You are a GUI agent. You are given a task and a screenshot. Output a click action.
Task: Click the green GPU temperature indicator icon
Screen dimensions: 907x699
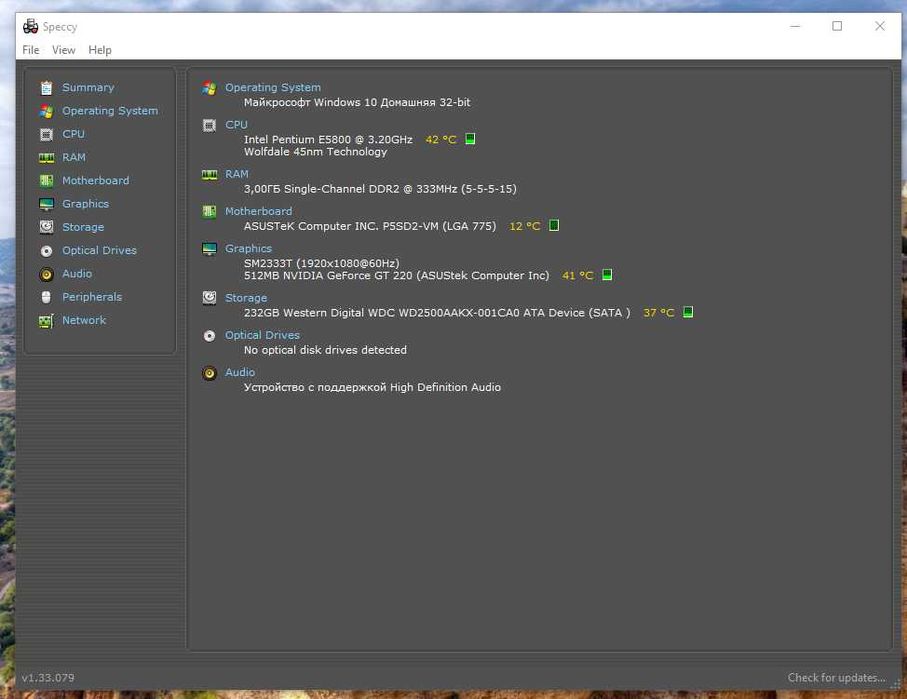607,275
